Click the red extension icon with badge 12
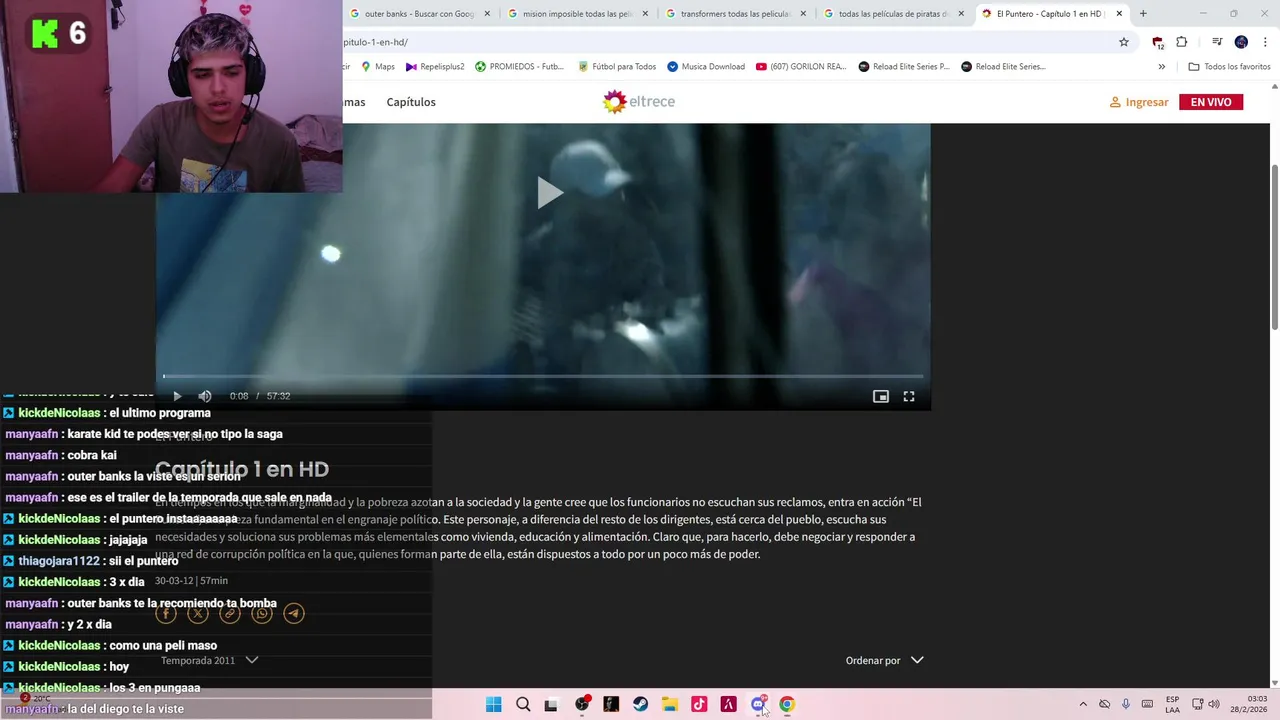Viewport: 1280px width, 720px height. (x=1158, y=43)
